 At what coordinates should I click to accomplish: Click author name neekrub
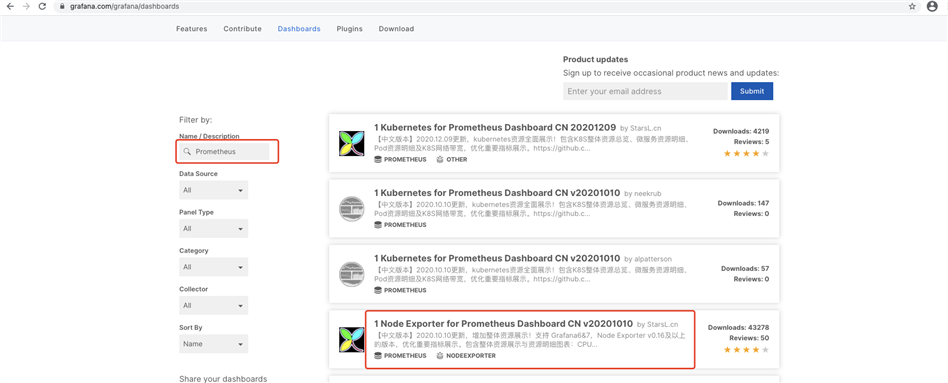pyautogui.click(x=649, y=194)
